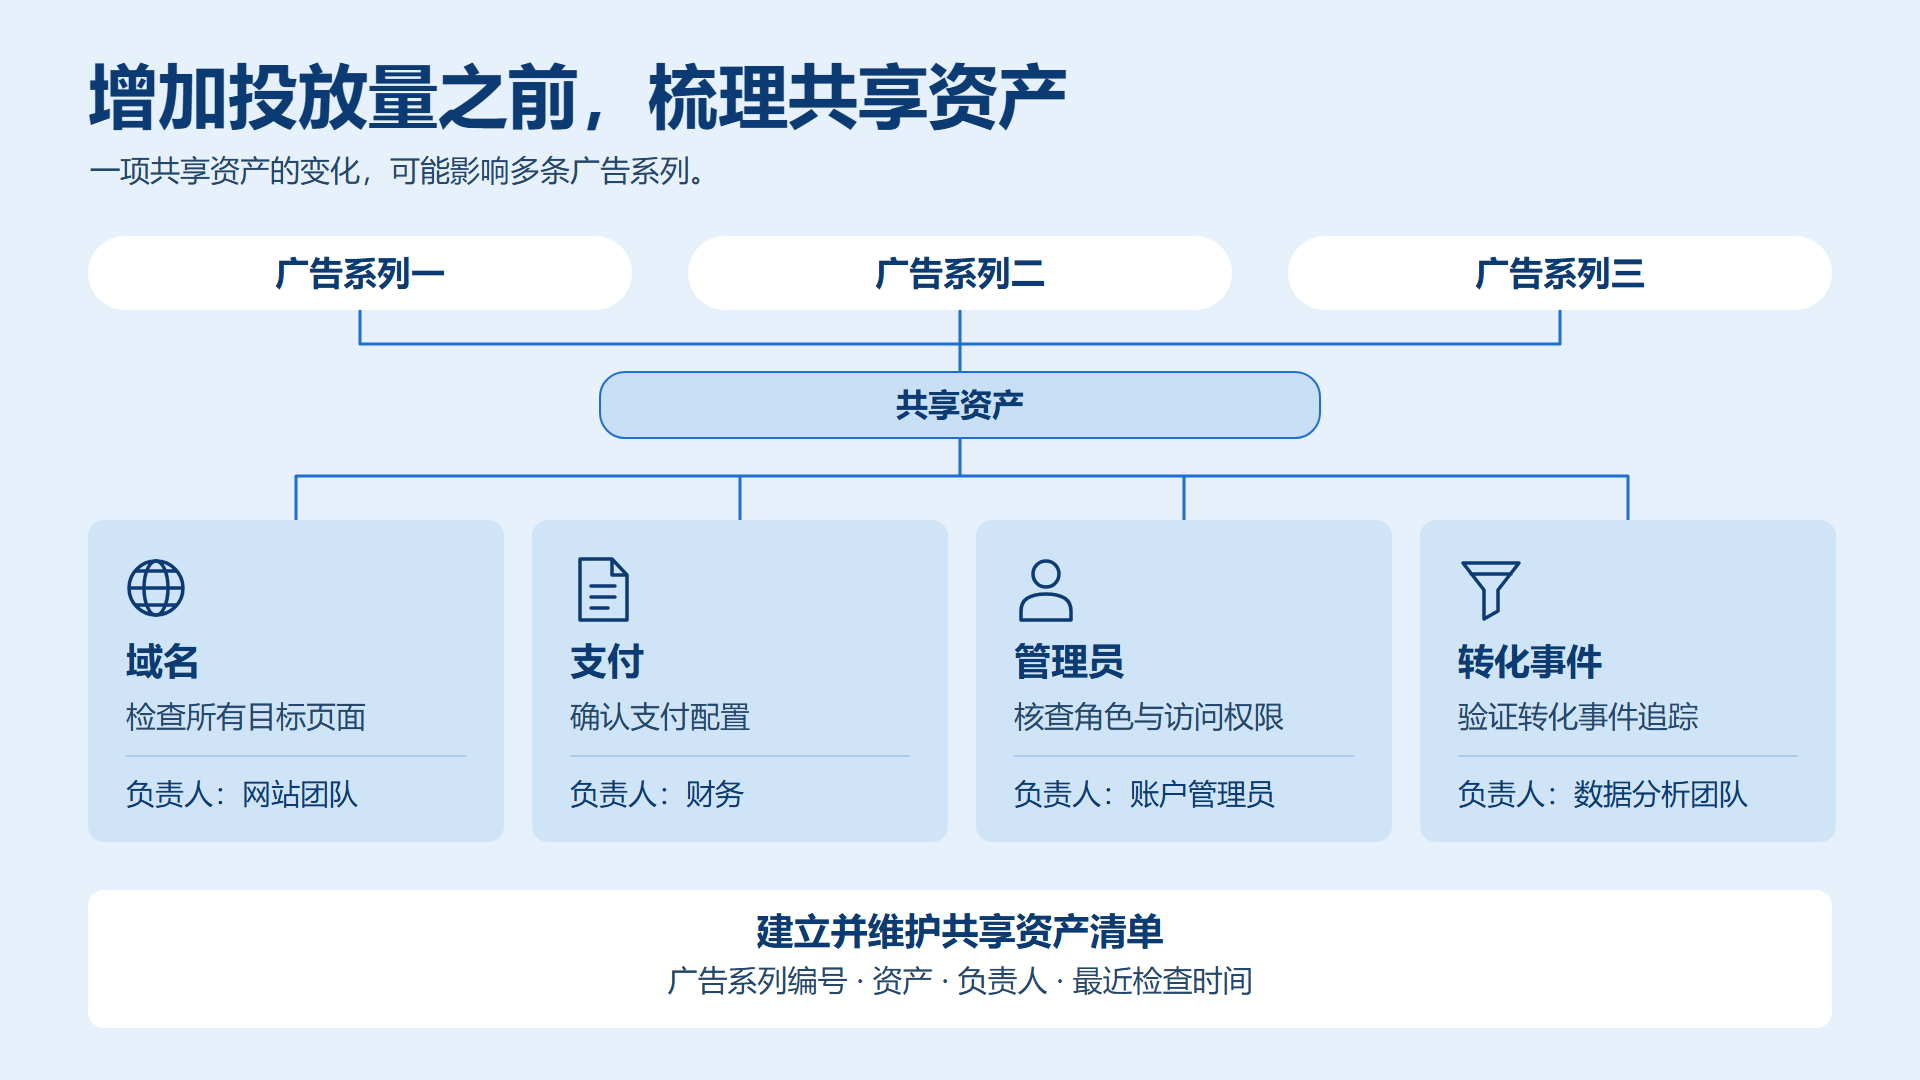Click the text 负责人：财务
The image size is (1920, 1080).
point(657,794)
